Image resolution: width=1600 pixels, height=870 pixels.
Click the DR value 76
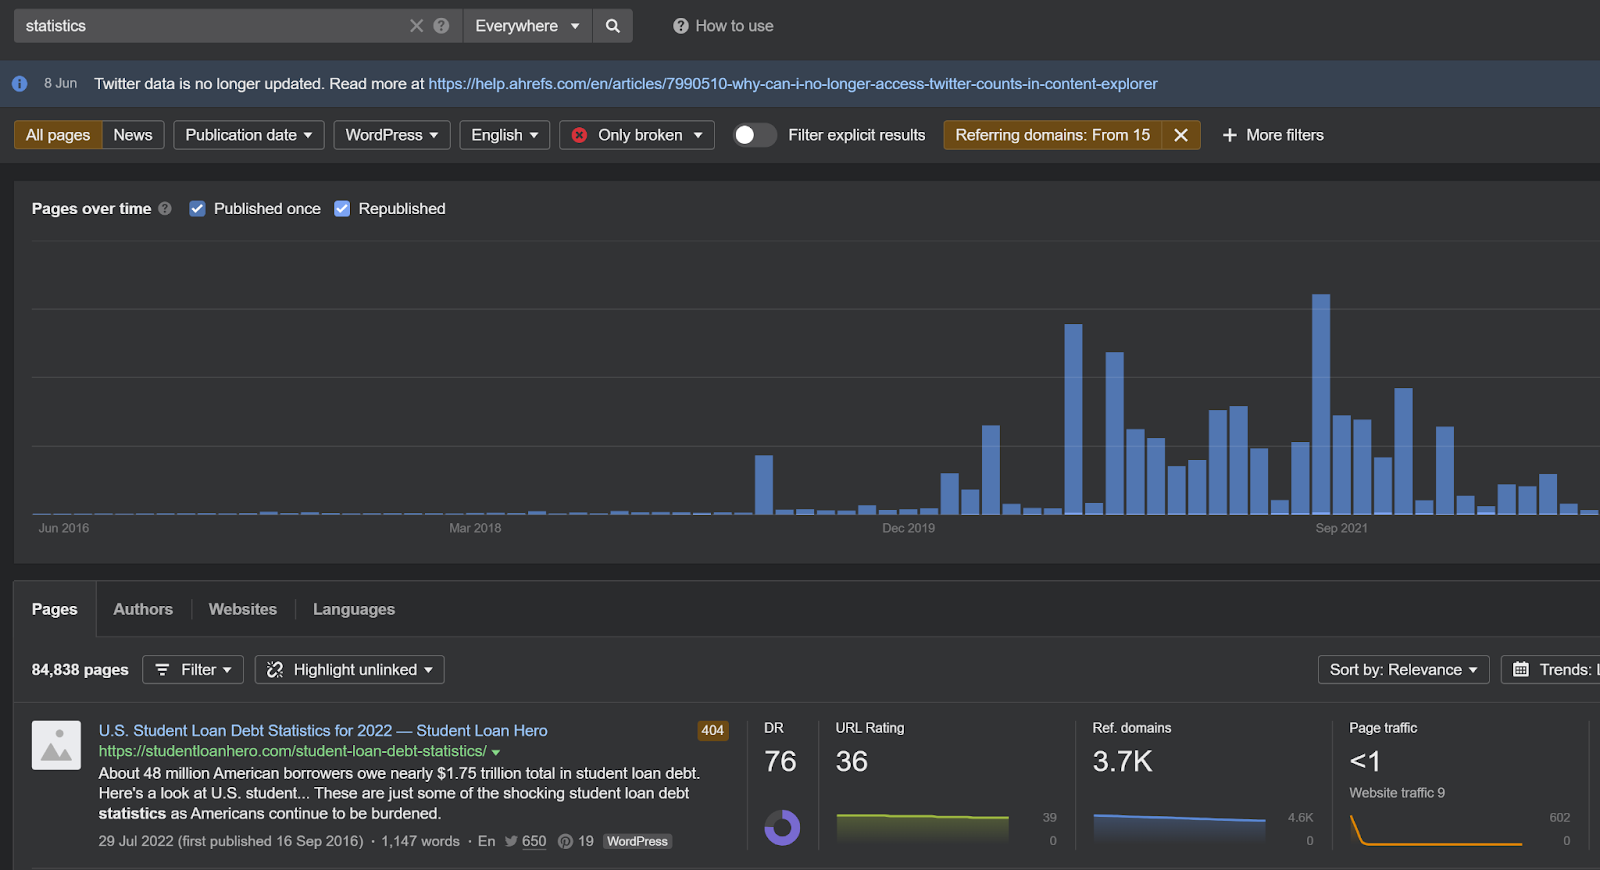(x=780, y=762)
